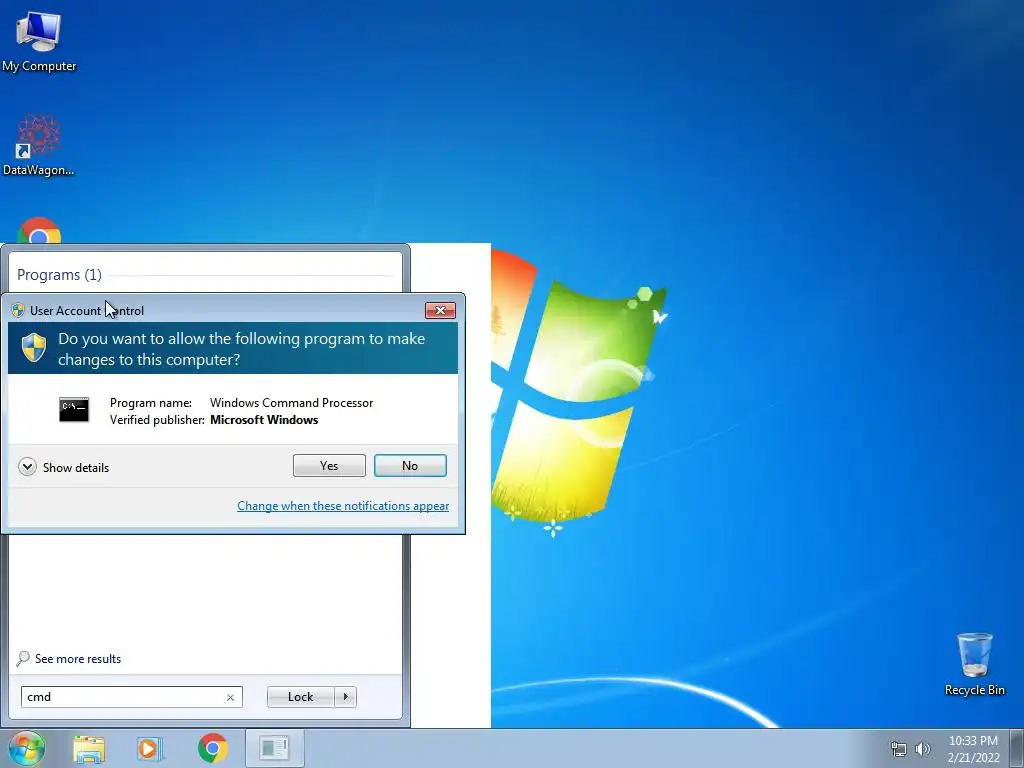Click the UAC shield icon in banner
The height and width of the screenshot is (768, 1024).
tap(34, 347)
